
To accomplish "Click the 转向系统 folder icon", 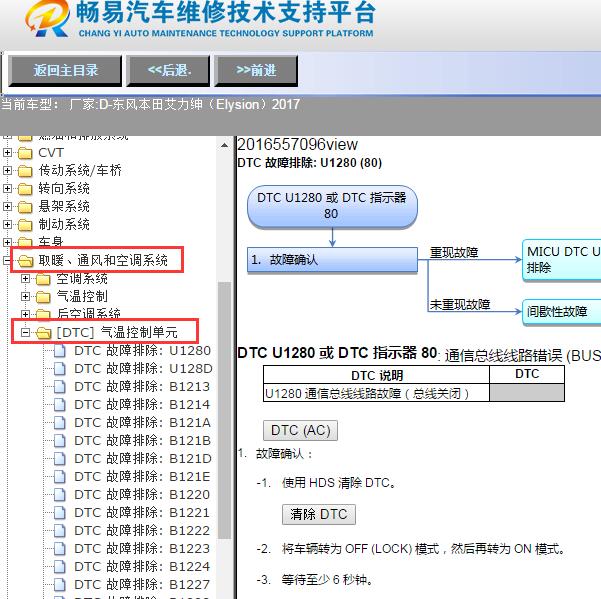I will coord(25,189).
